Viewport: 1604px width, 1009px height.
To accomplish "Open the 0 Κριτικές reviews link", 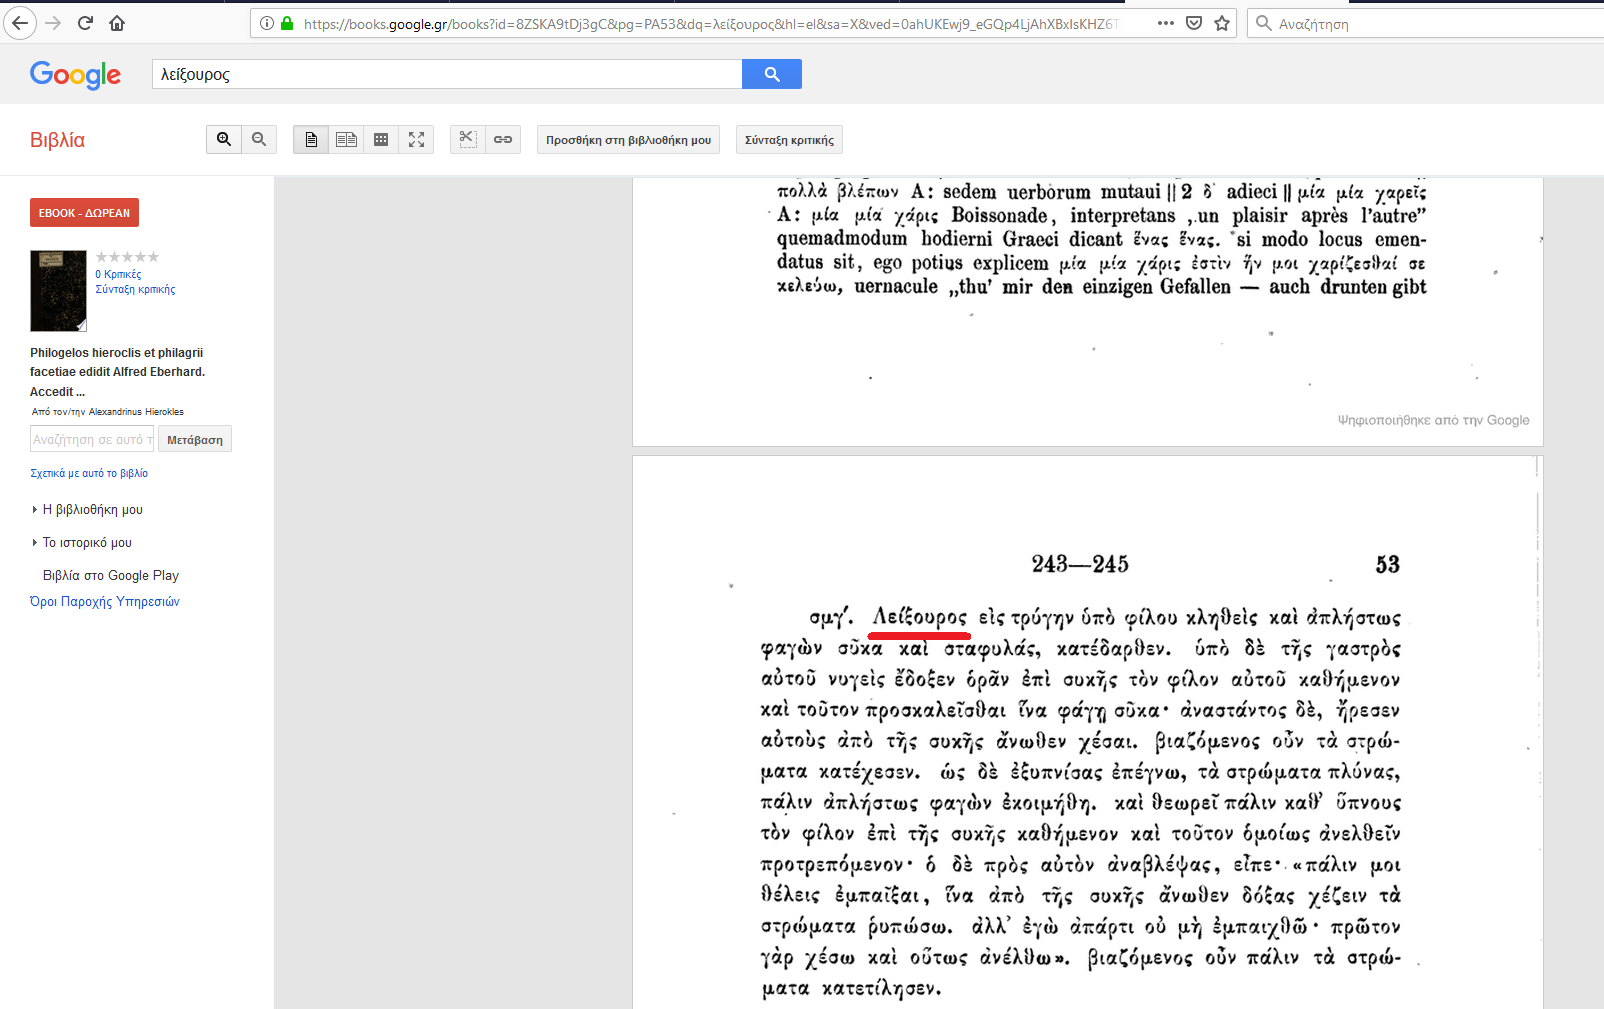I will click(118, 274).
